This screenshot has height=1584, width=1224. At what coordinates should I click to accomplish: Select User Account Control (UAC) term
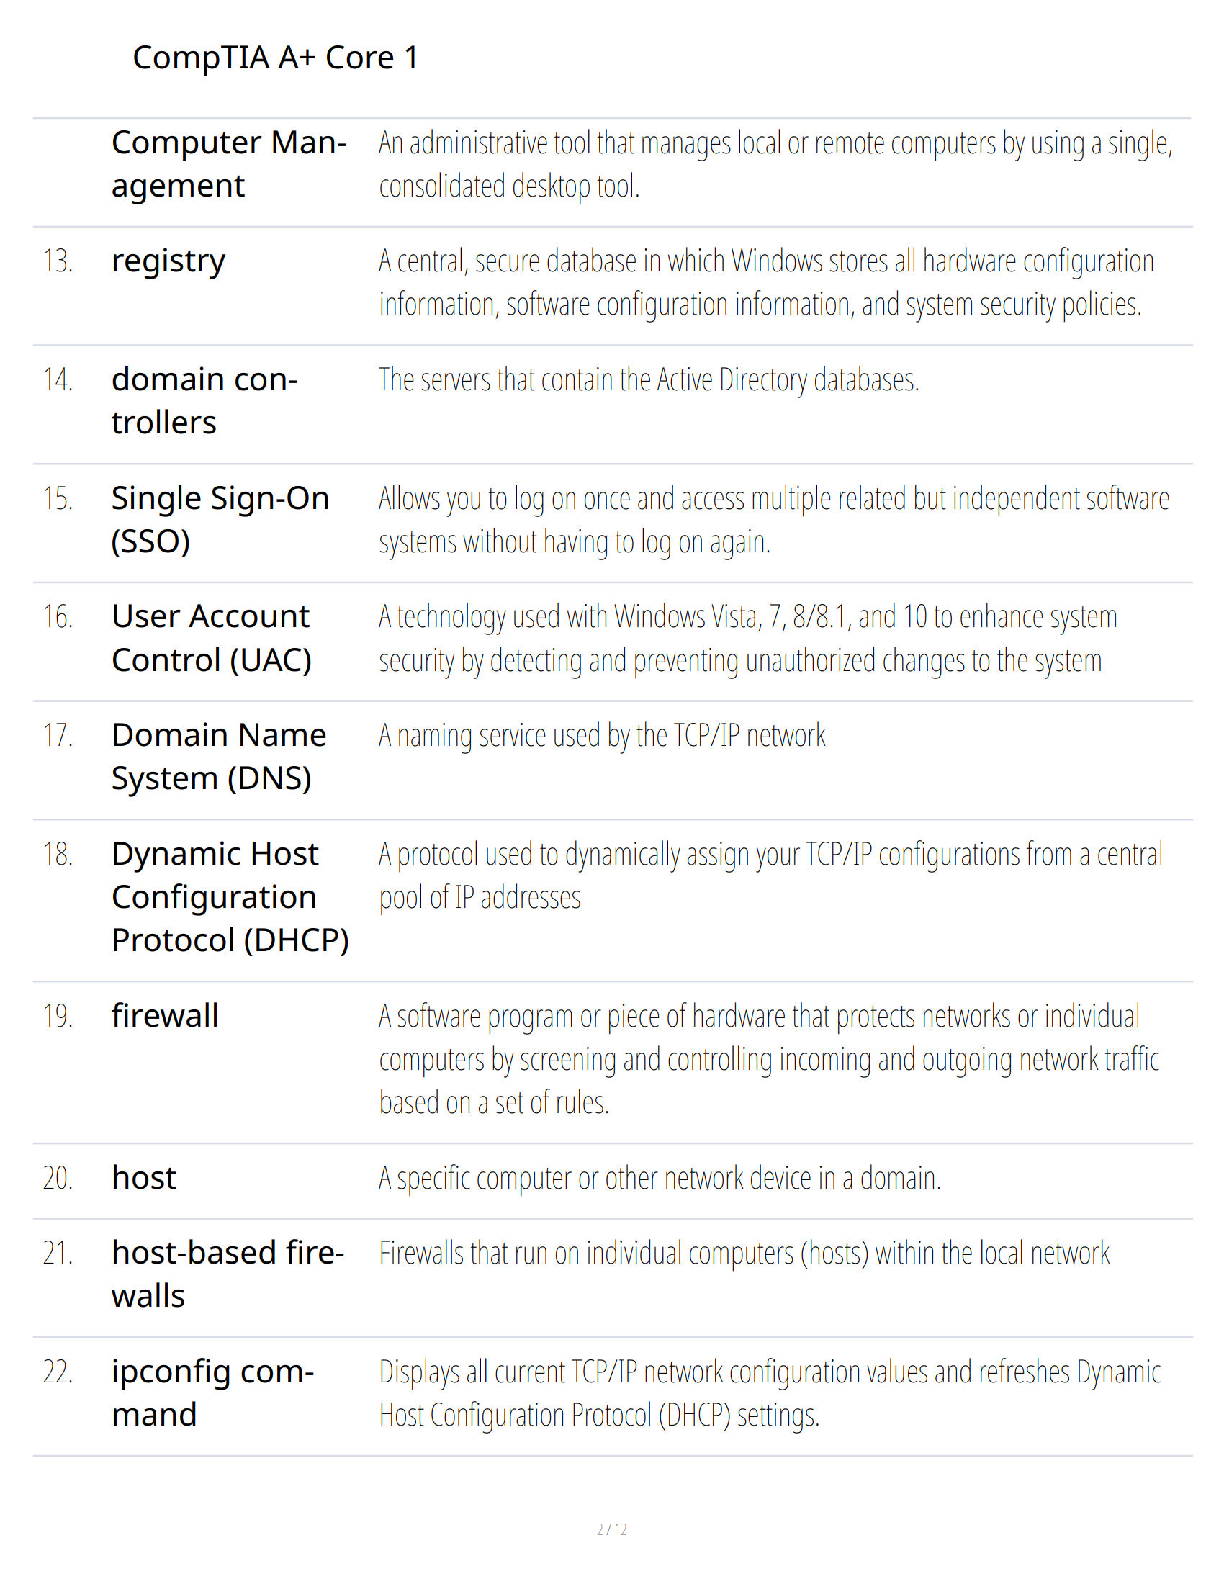(211, 638)
